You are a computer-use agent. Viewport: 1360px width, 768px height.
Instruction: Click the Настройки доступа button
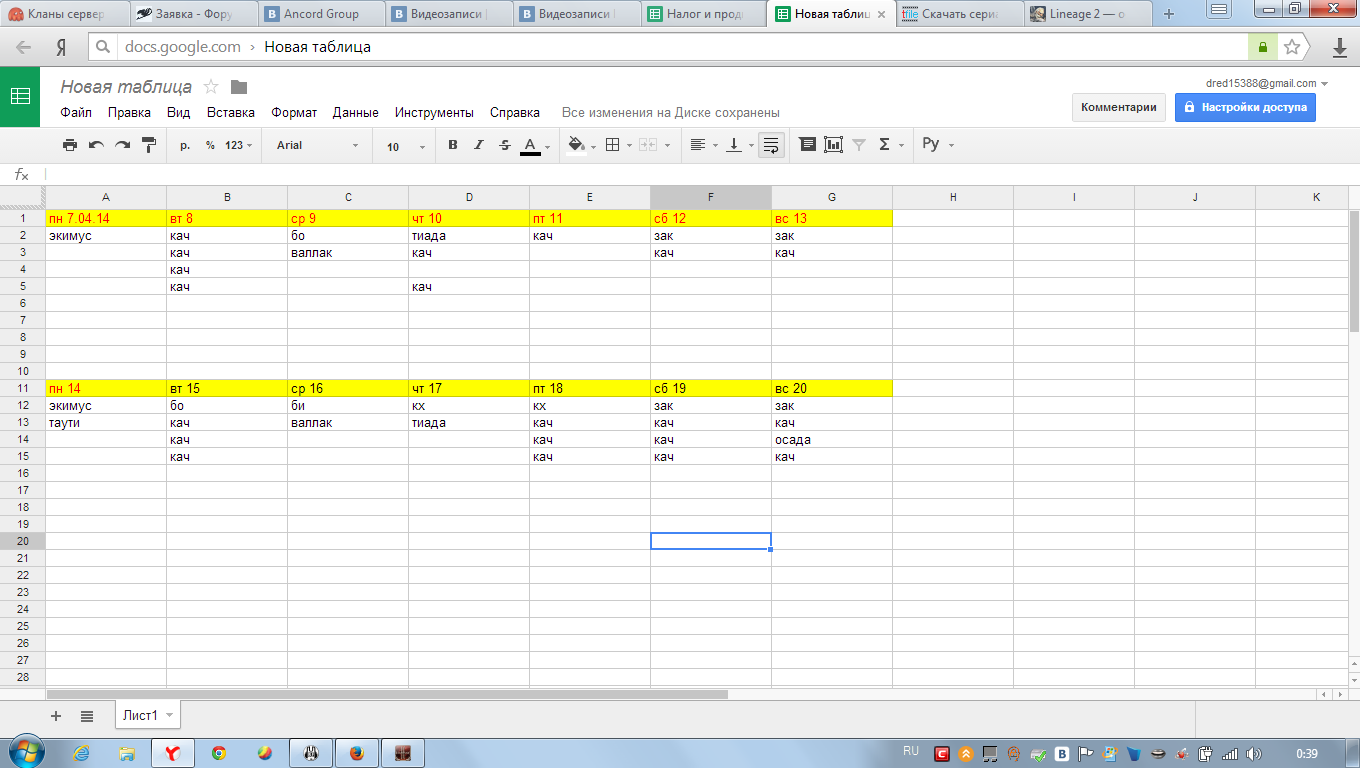(x=1245, y=107)
